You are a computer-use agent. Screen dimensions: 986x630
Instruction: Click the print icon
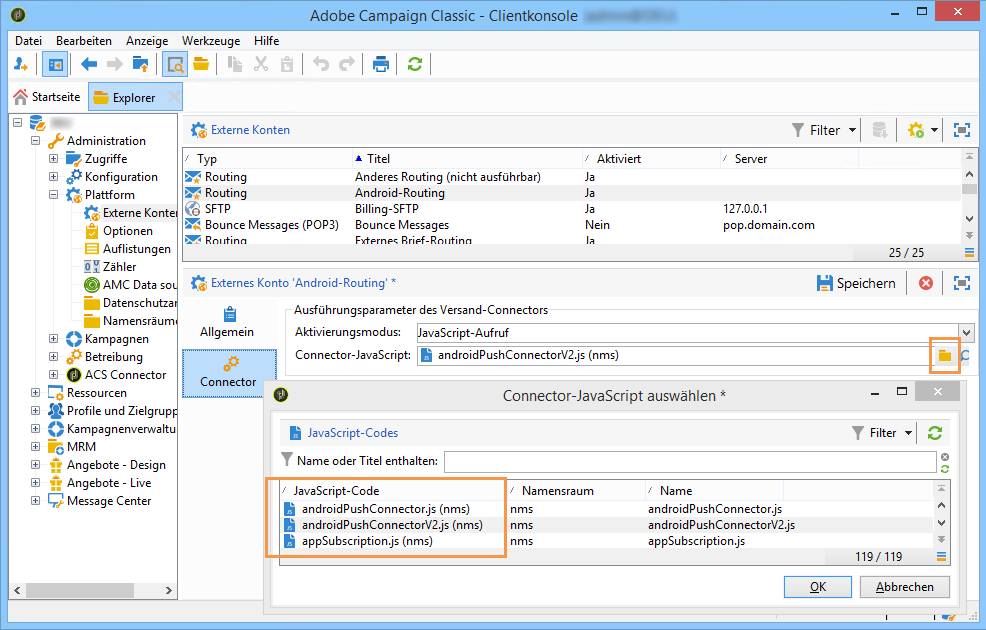click(380, 64)
